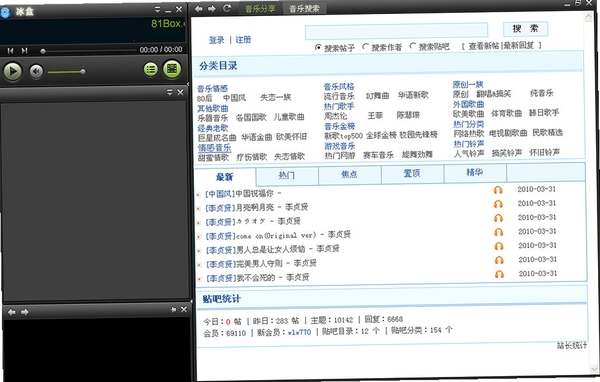Skip to the previous track
The width and height of the screenshot is (600, 382).
click(10, 51)
